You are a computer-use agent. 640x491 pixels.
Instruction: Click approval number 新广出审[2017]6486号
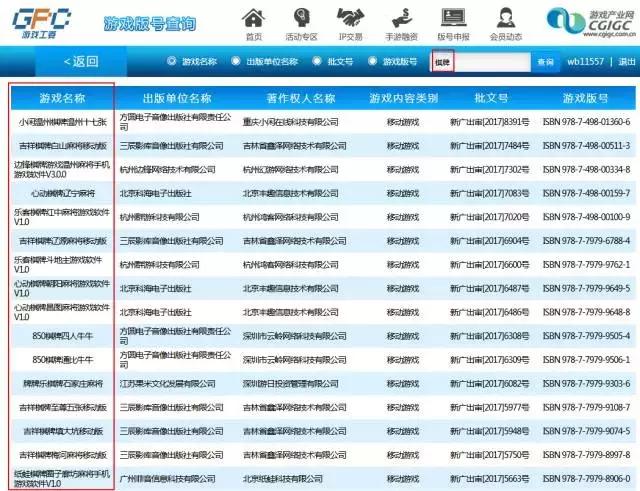point(489,312)
